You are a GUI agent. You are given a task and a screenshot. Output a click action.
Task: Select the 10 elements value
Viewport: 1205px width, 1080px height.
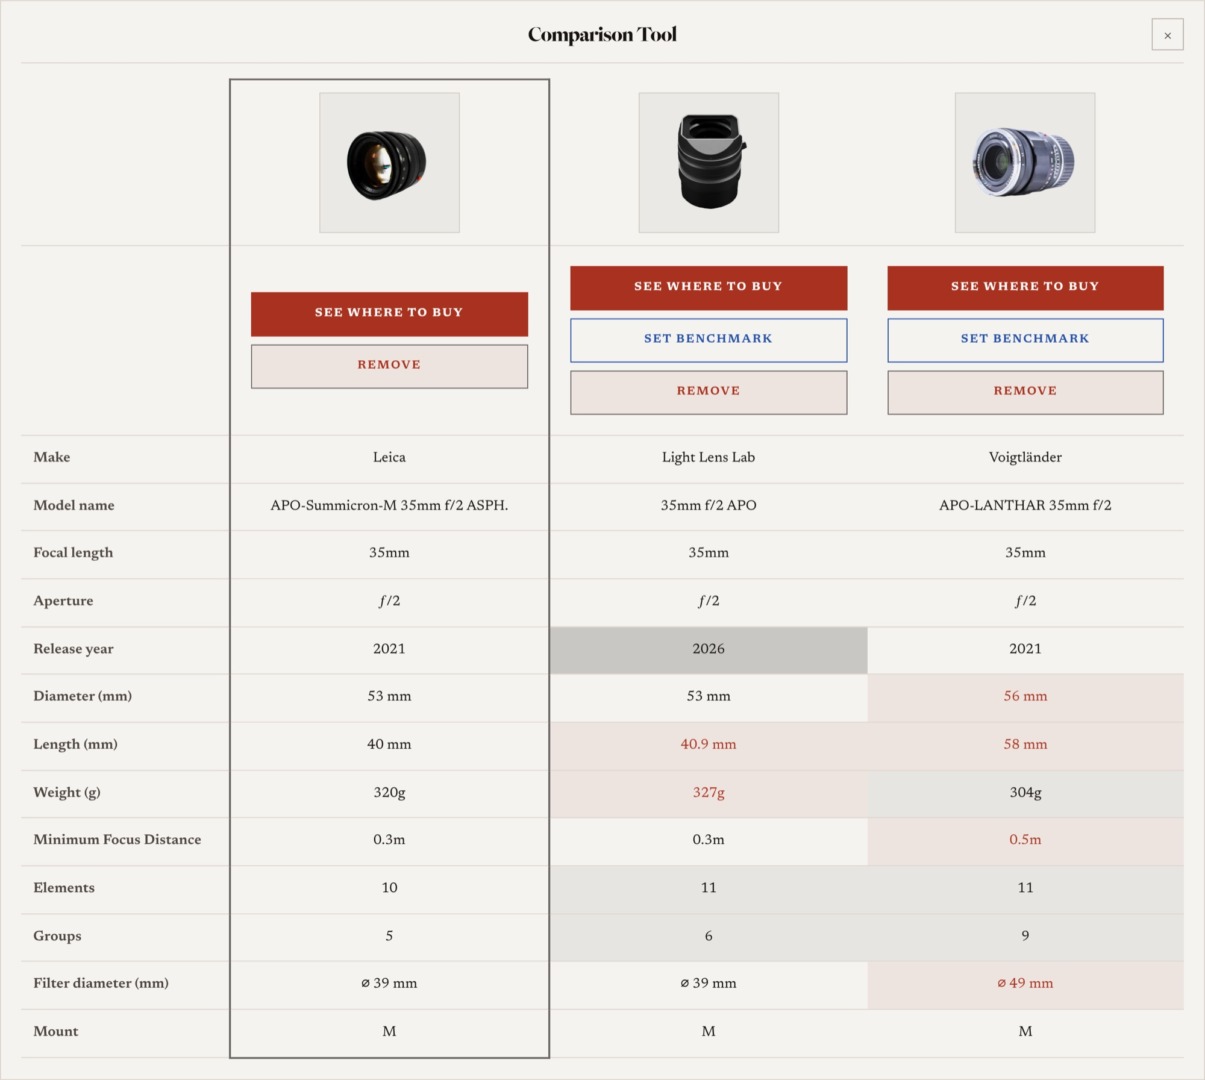coord(389,888)
